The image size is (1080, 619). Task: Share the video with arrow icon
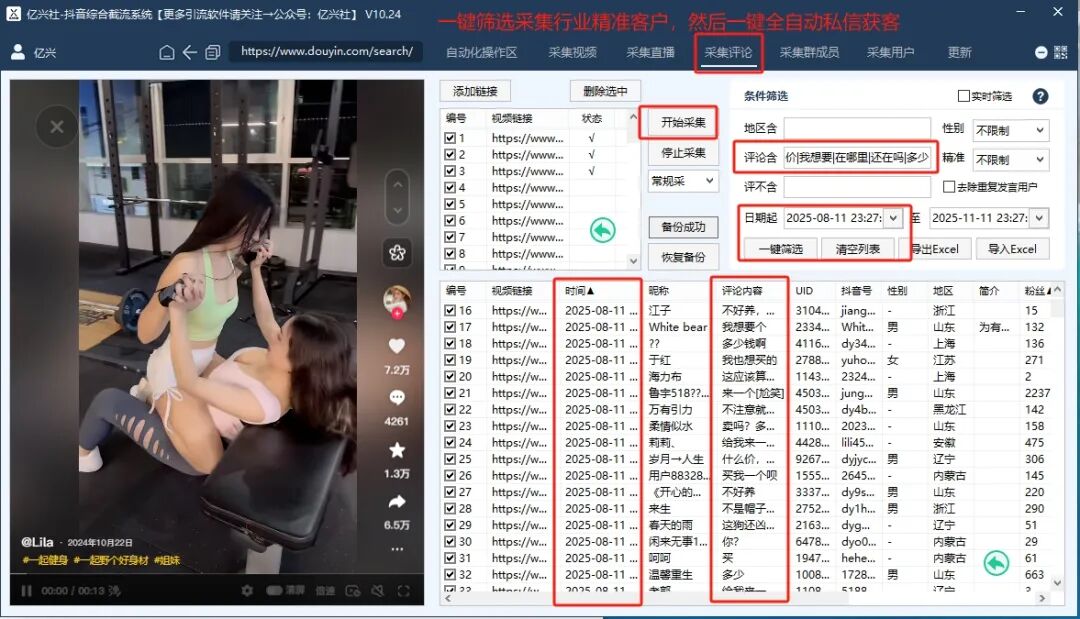click(397, 502)
